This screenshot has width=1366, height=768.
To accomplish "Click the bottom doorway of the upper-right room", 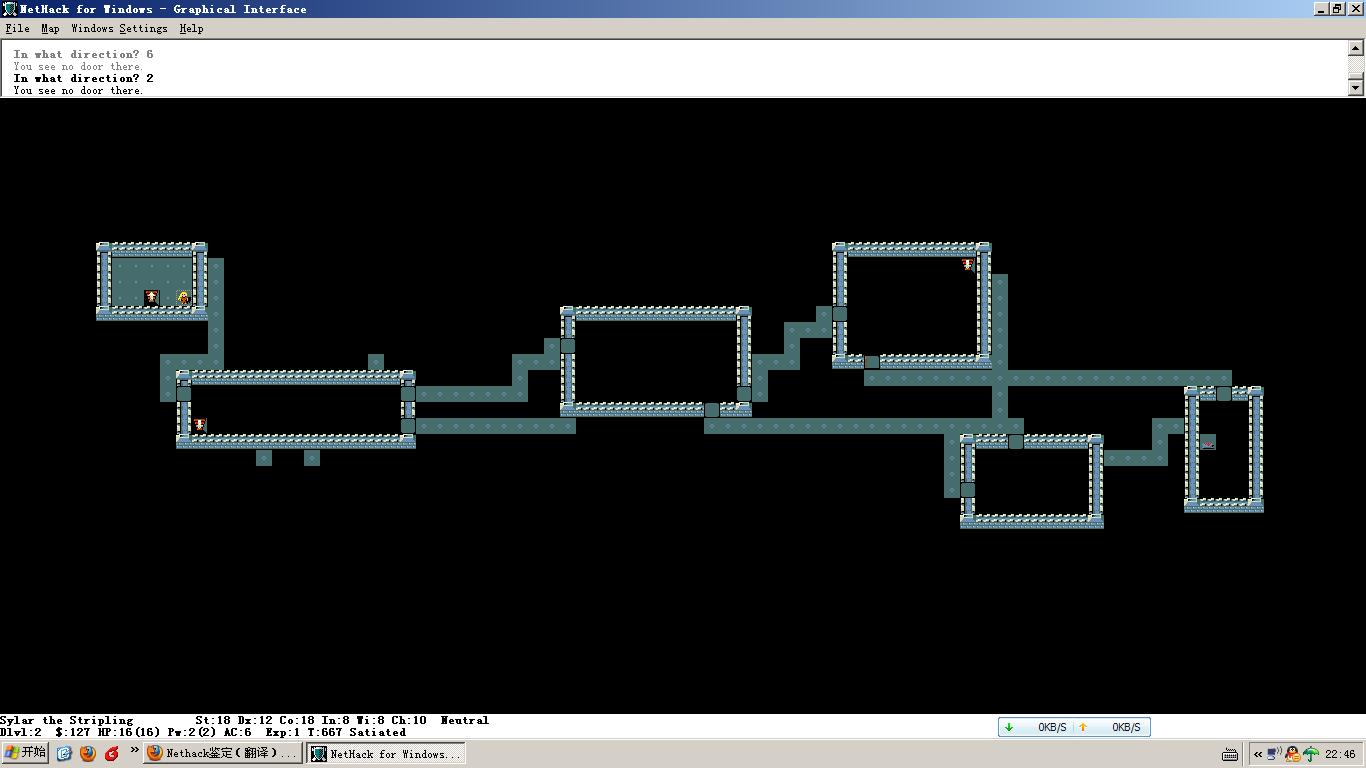I will (x=872, y=362).
